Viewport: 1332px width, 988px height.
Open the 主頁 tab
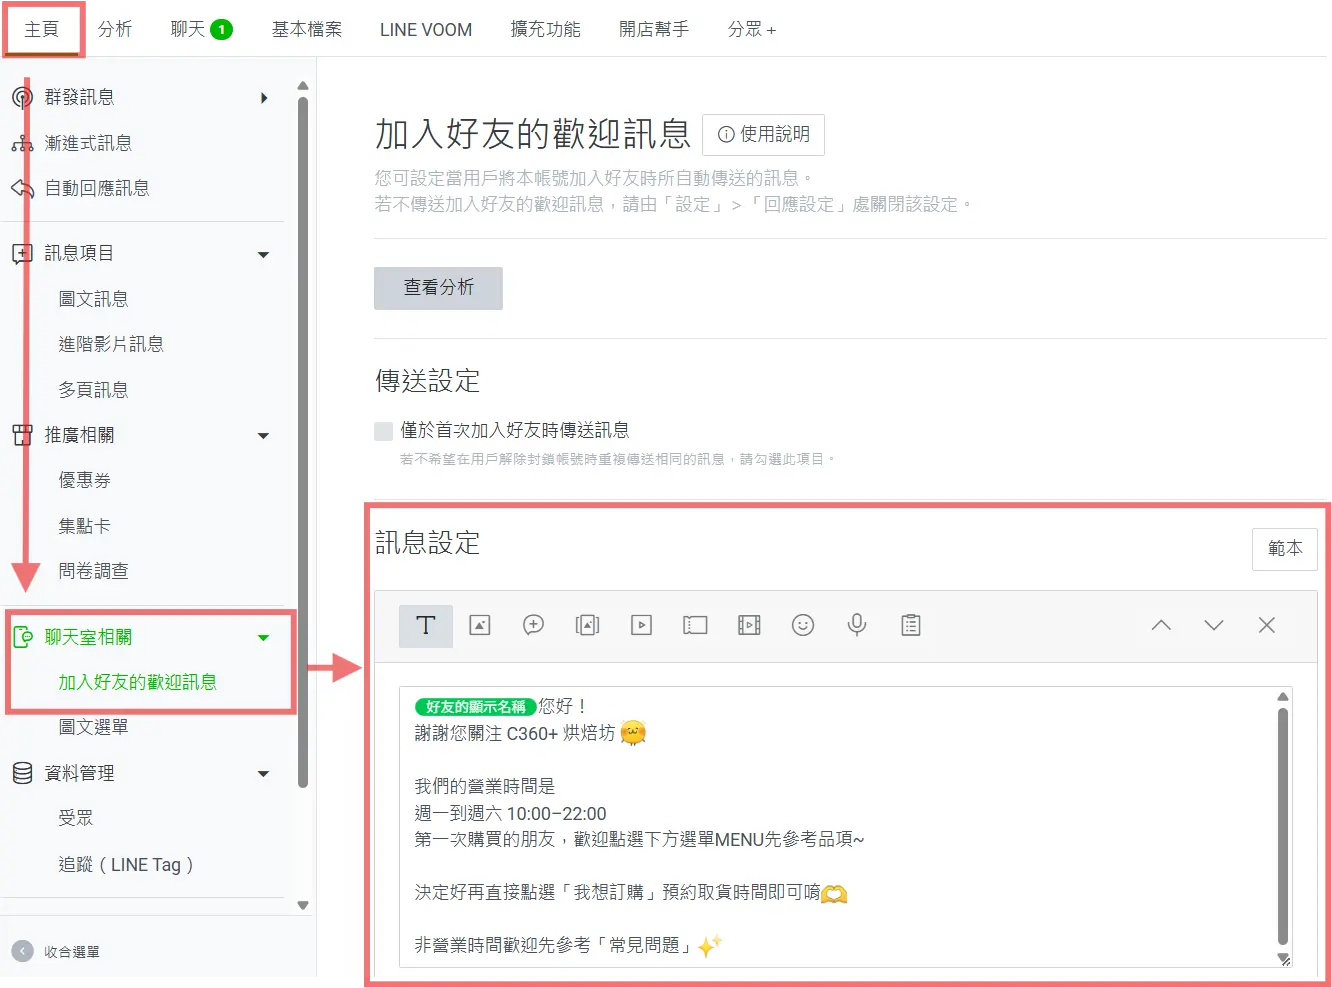tap(42, 29)
